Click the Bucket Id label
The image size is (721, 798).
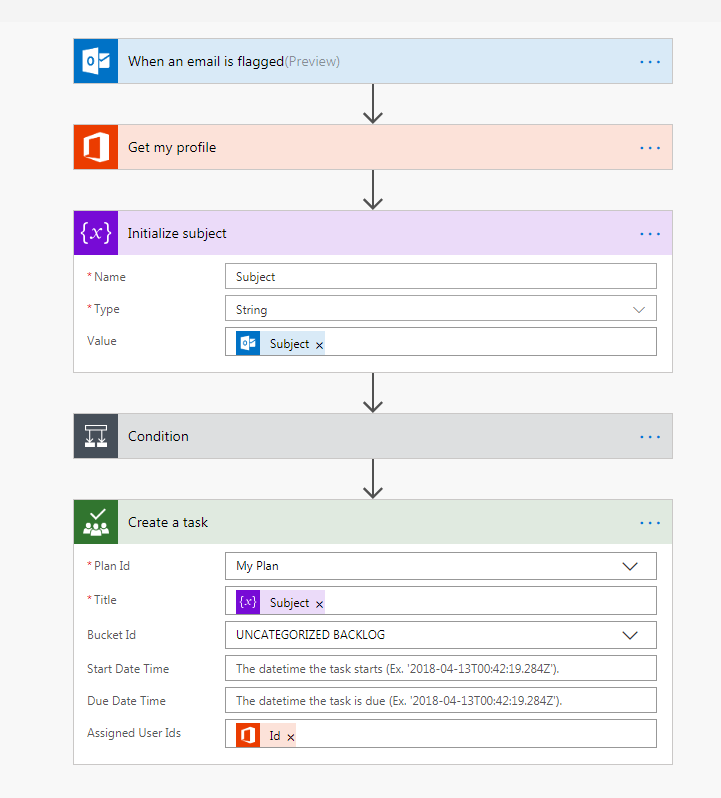click(111, 635)
